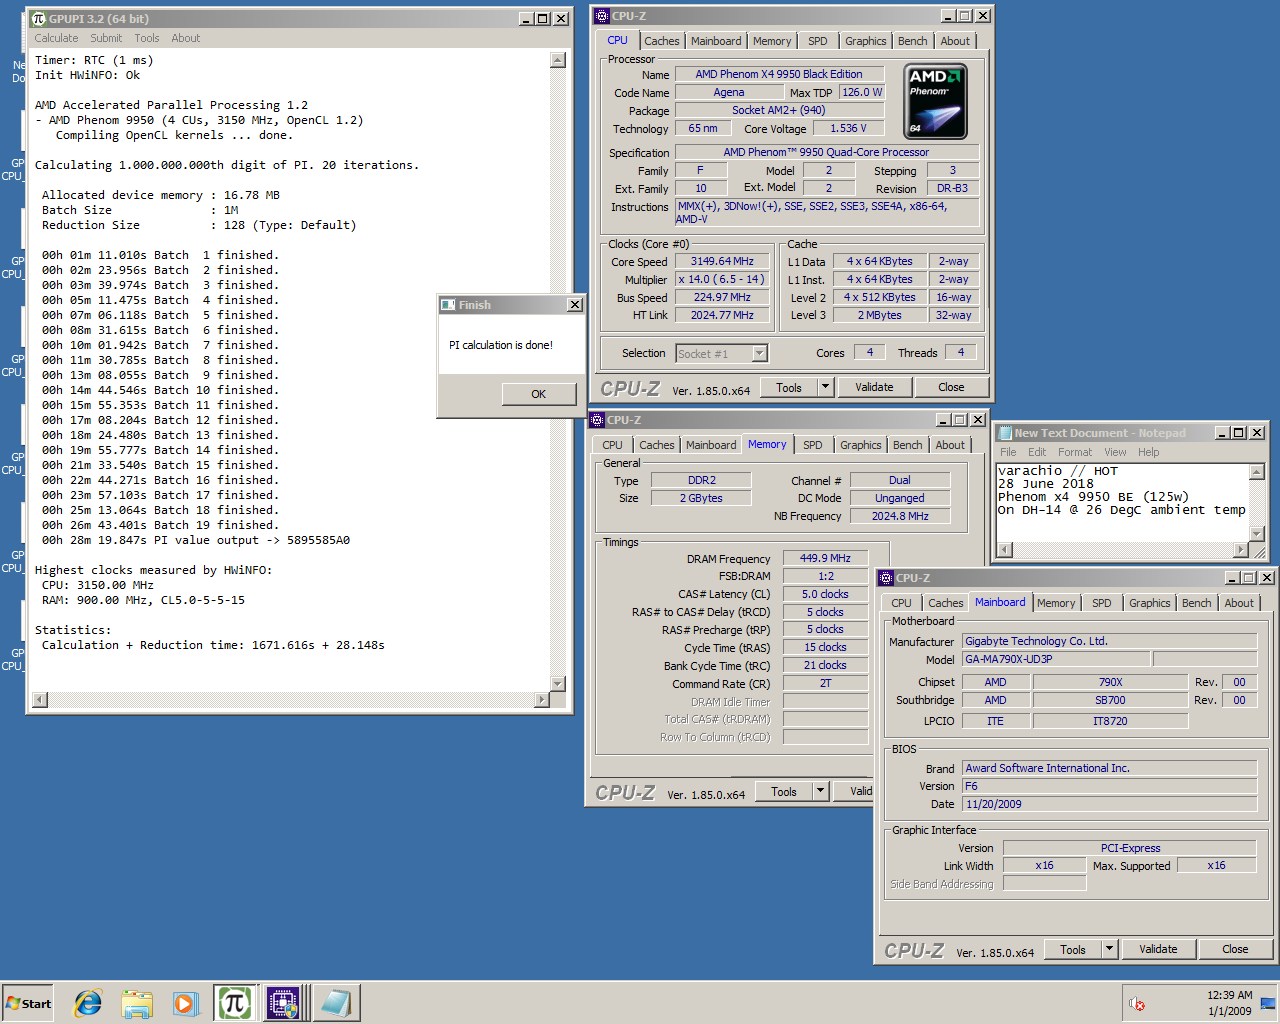
Task: Click CPU-Z title bar icon of Memory window
Action: [597, 419]
